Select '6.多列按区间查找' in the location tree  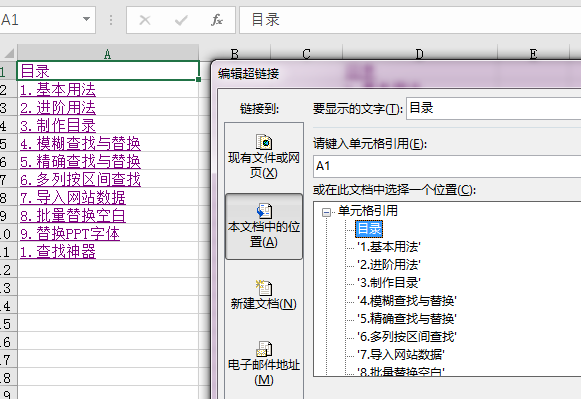(406, 336)
